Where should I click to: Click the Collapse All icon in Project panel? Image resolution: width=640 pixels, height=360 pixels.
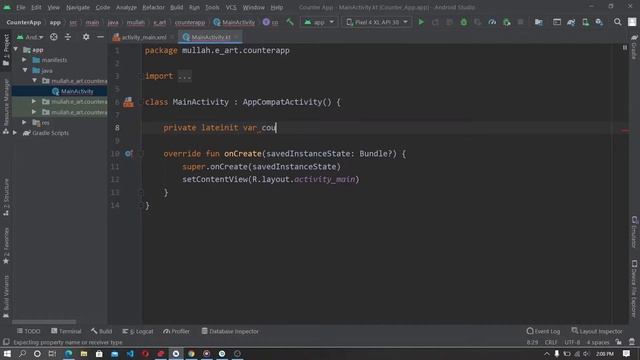68,37
